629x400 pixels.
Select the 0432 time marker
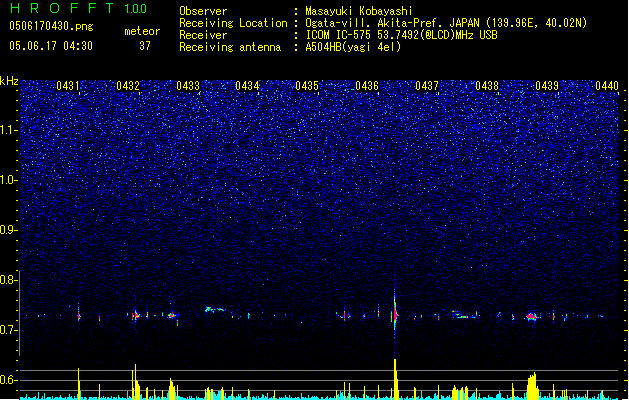click(128, 86)
